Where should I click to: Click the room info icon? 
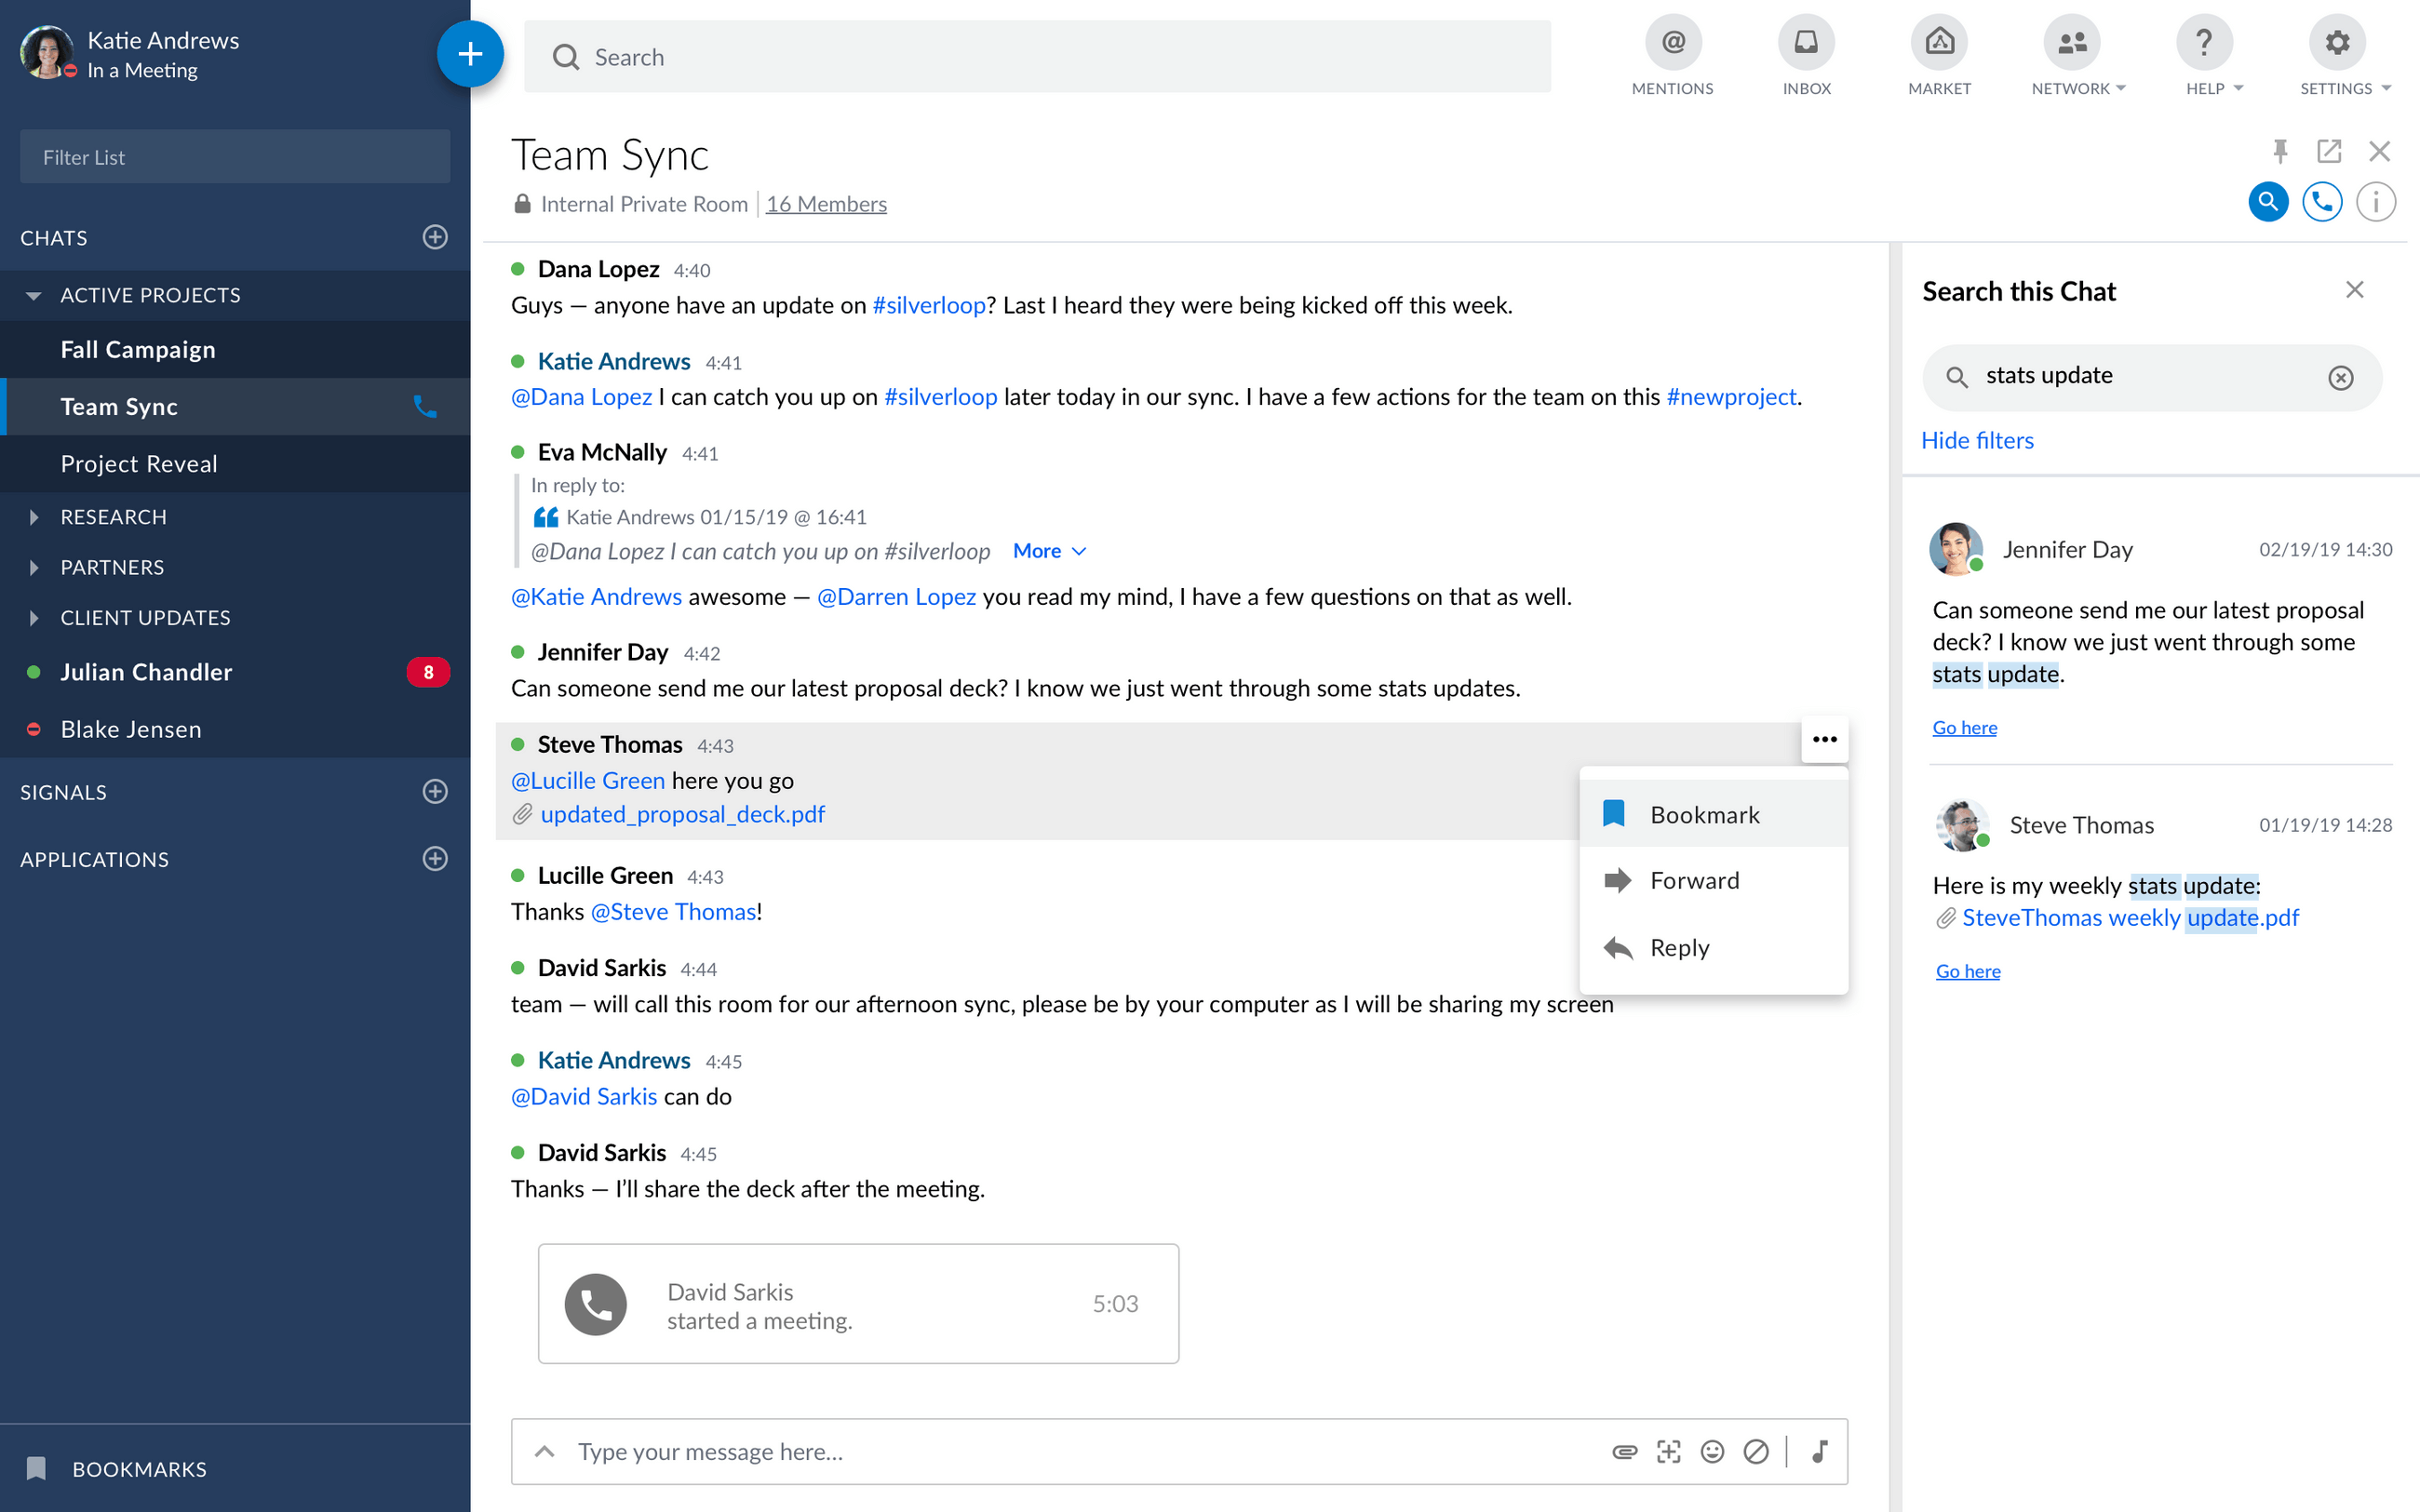[2375, 202]
